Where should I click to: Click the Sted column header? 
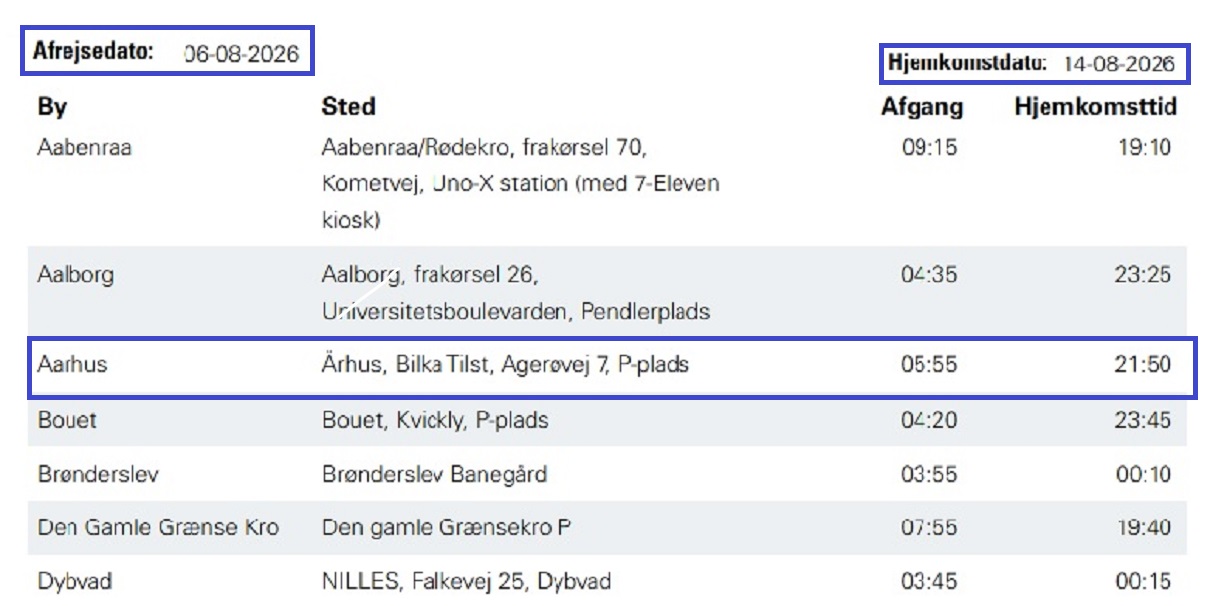point(348,106)
